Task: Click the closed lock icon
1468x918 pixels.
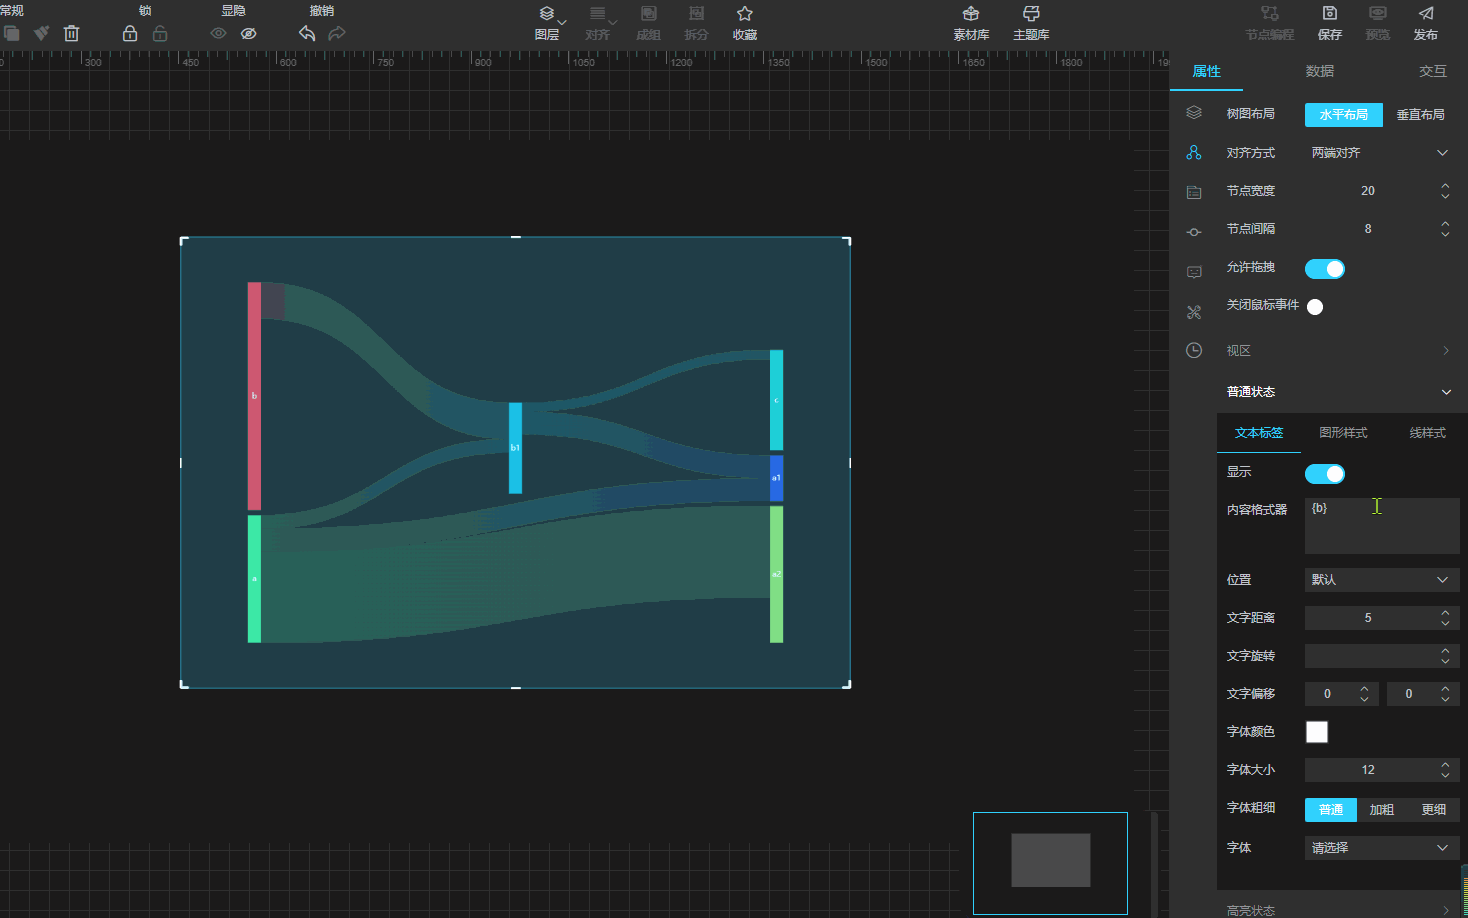Action: [130, 33]
